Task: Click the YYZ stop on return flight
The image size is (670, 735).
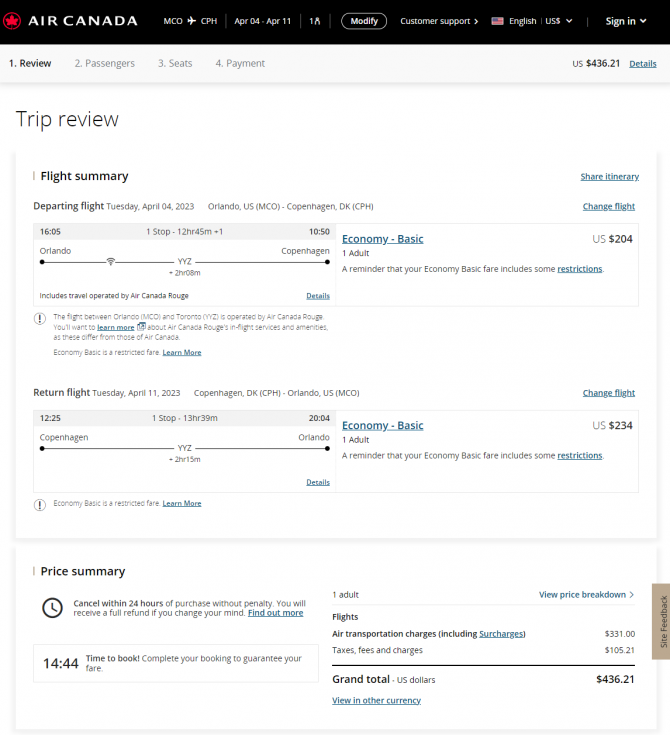Action: pos(184,448)
